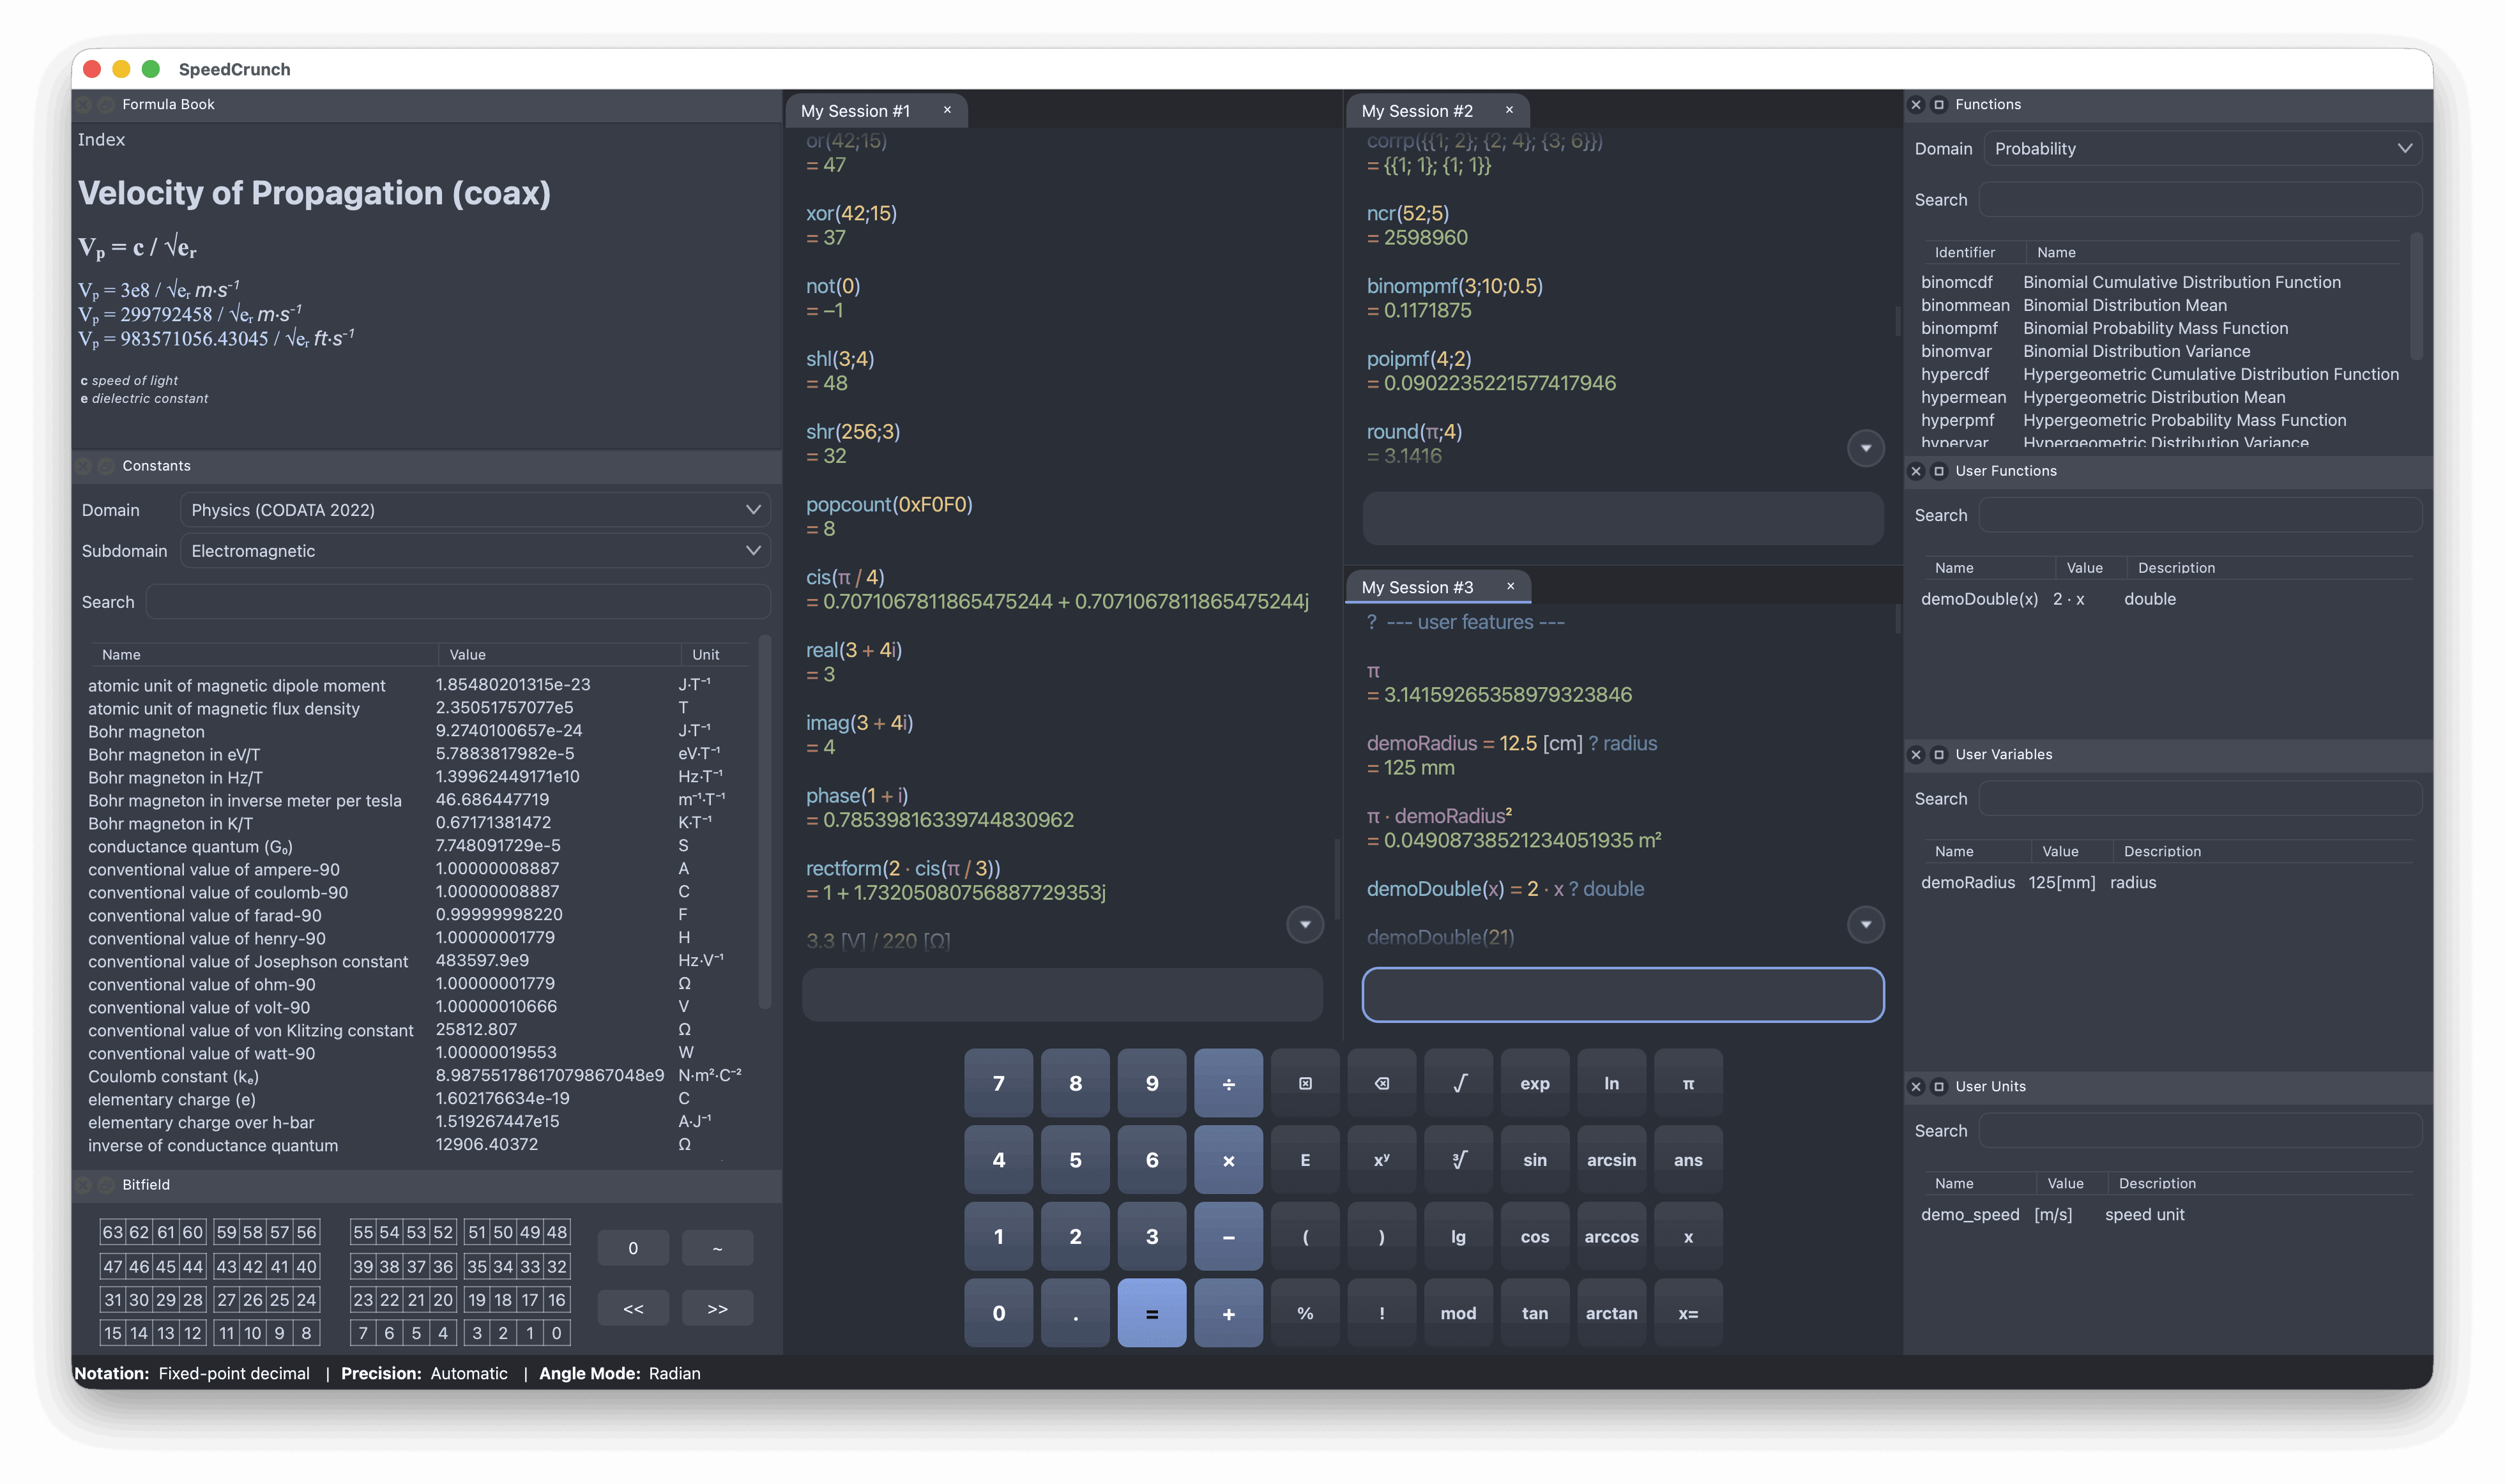Click scroll-to-bottom arrow in Session #2
The image size is (2505, 1484).
click(x=1865, y=448)
